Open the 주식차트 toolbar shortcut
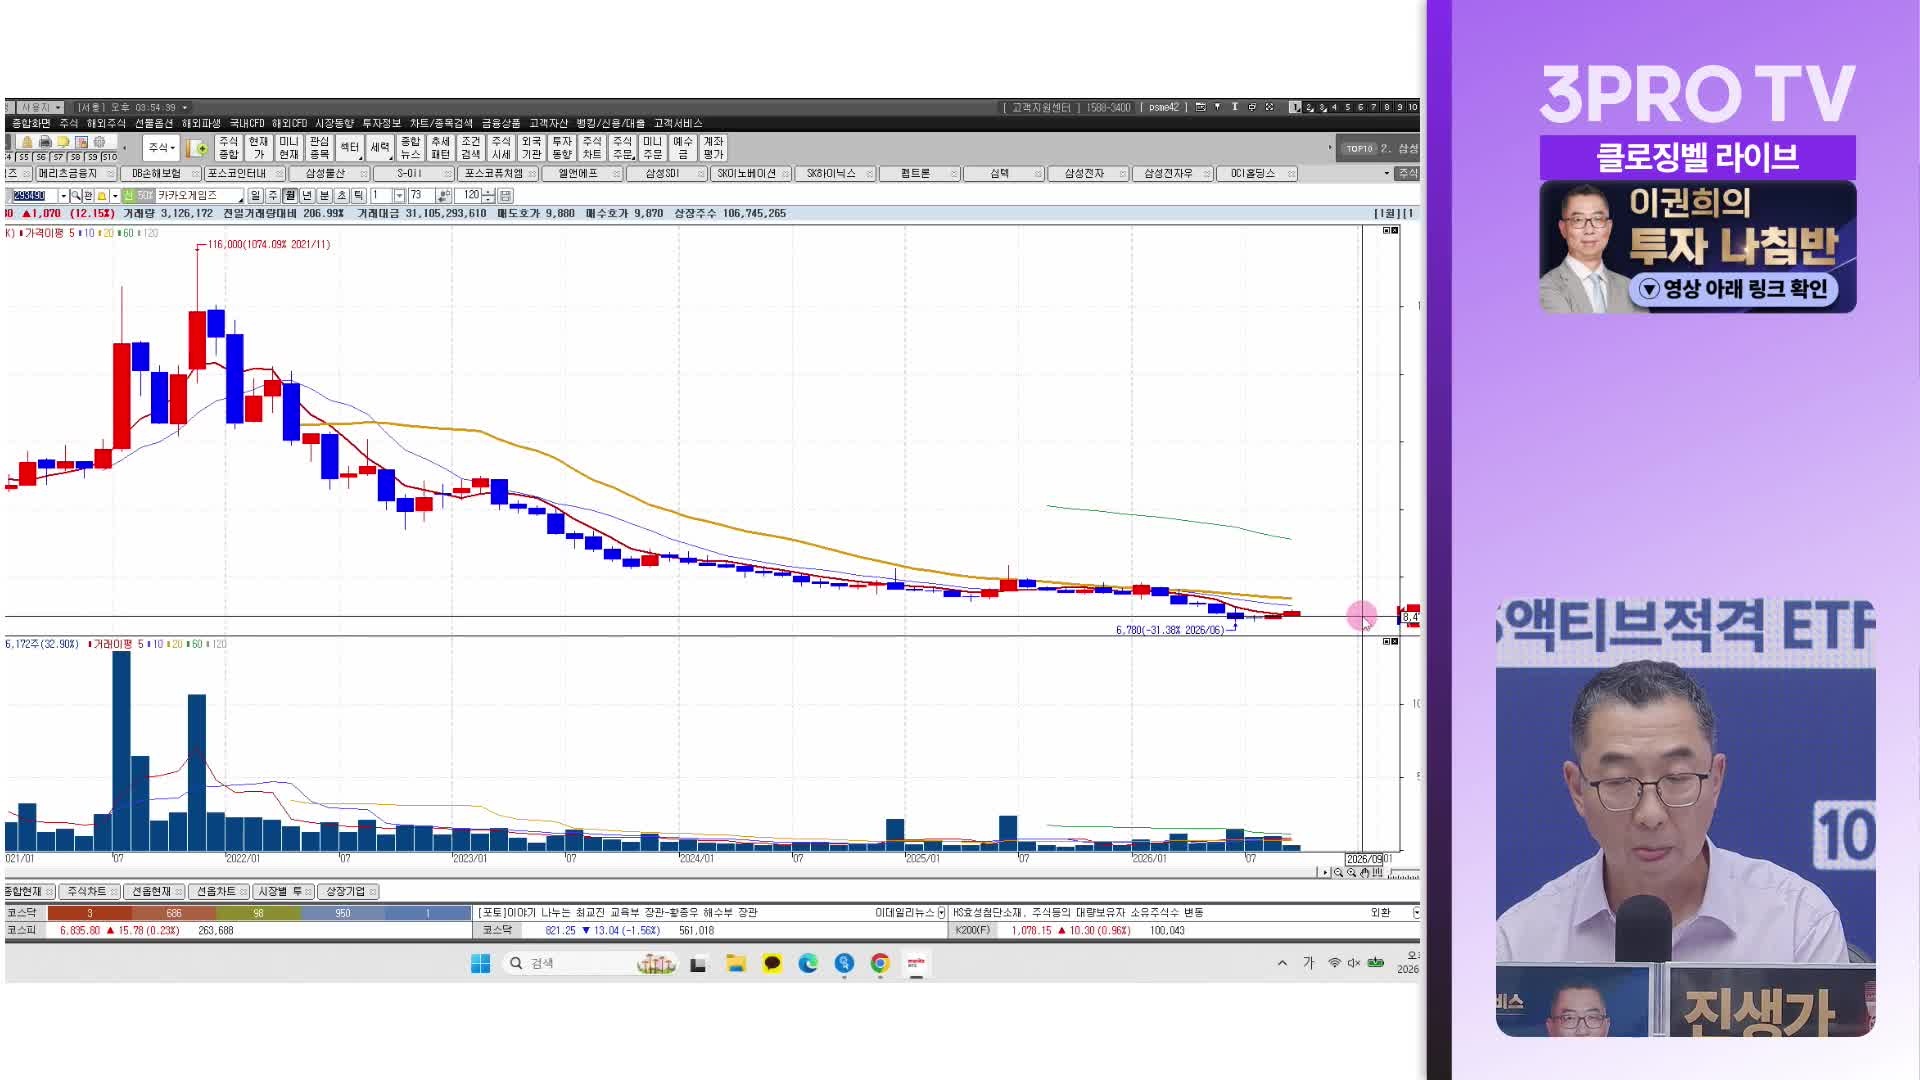This screenshot has height=1080, width=1920. [592, 148]
